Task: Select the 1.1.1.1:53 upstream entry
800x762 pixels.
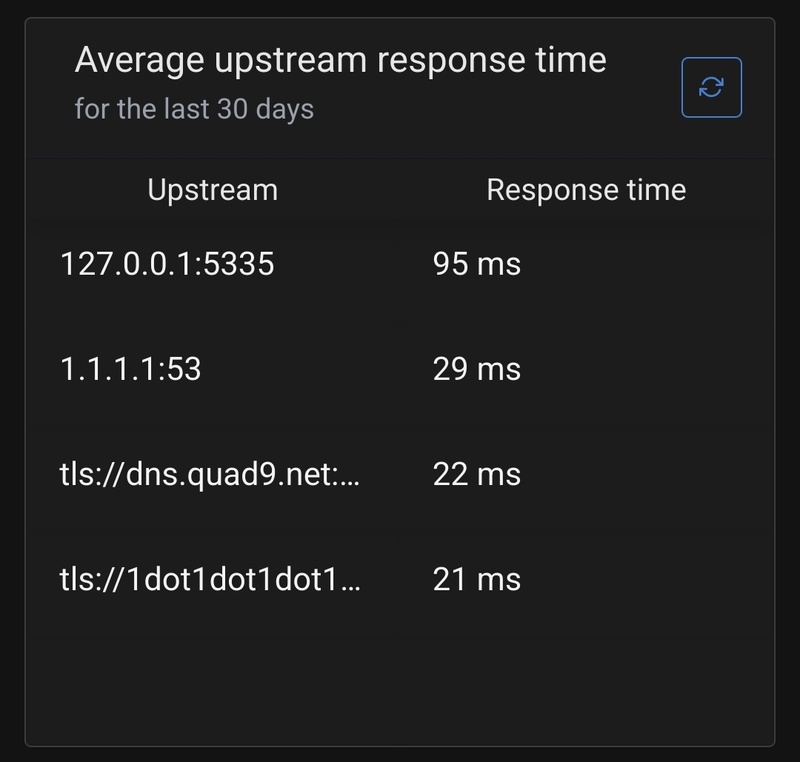Action: (131, 369)
